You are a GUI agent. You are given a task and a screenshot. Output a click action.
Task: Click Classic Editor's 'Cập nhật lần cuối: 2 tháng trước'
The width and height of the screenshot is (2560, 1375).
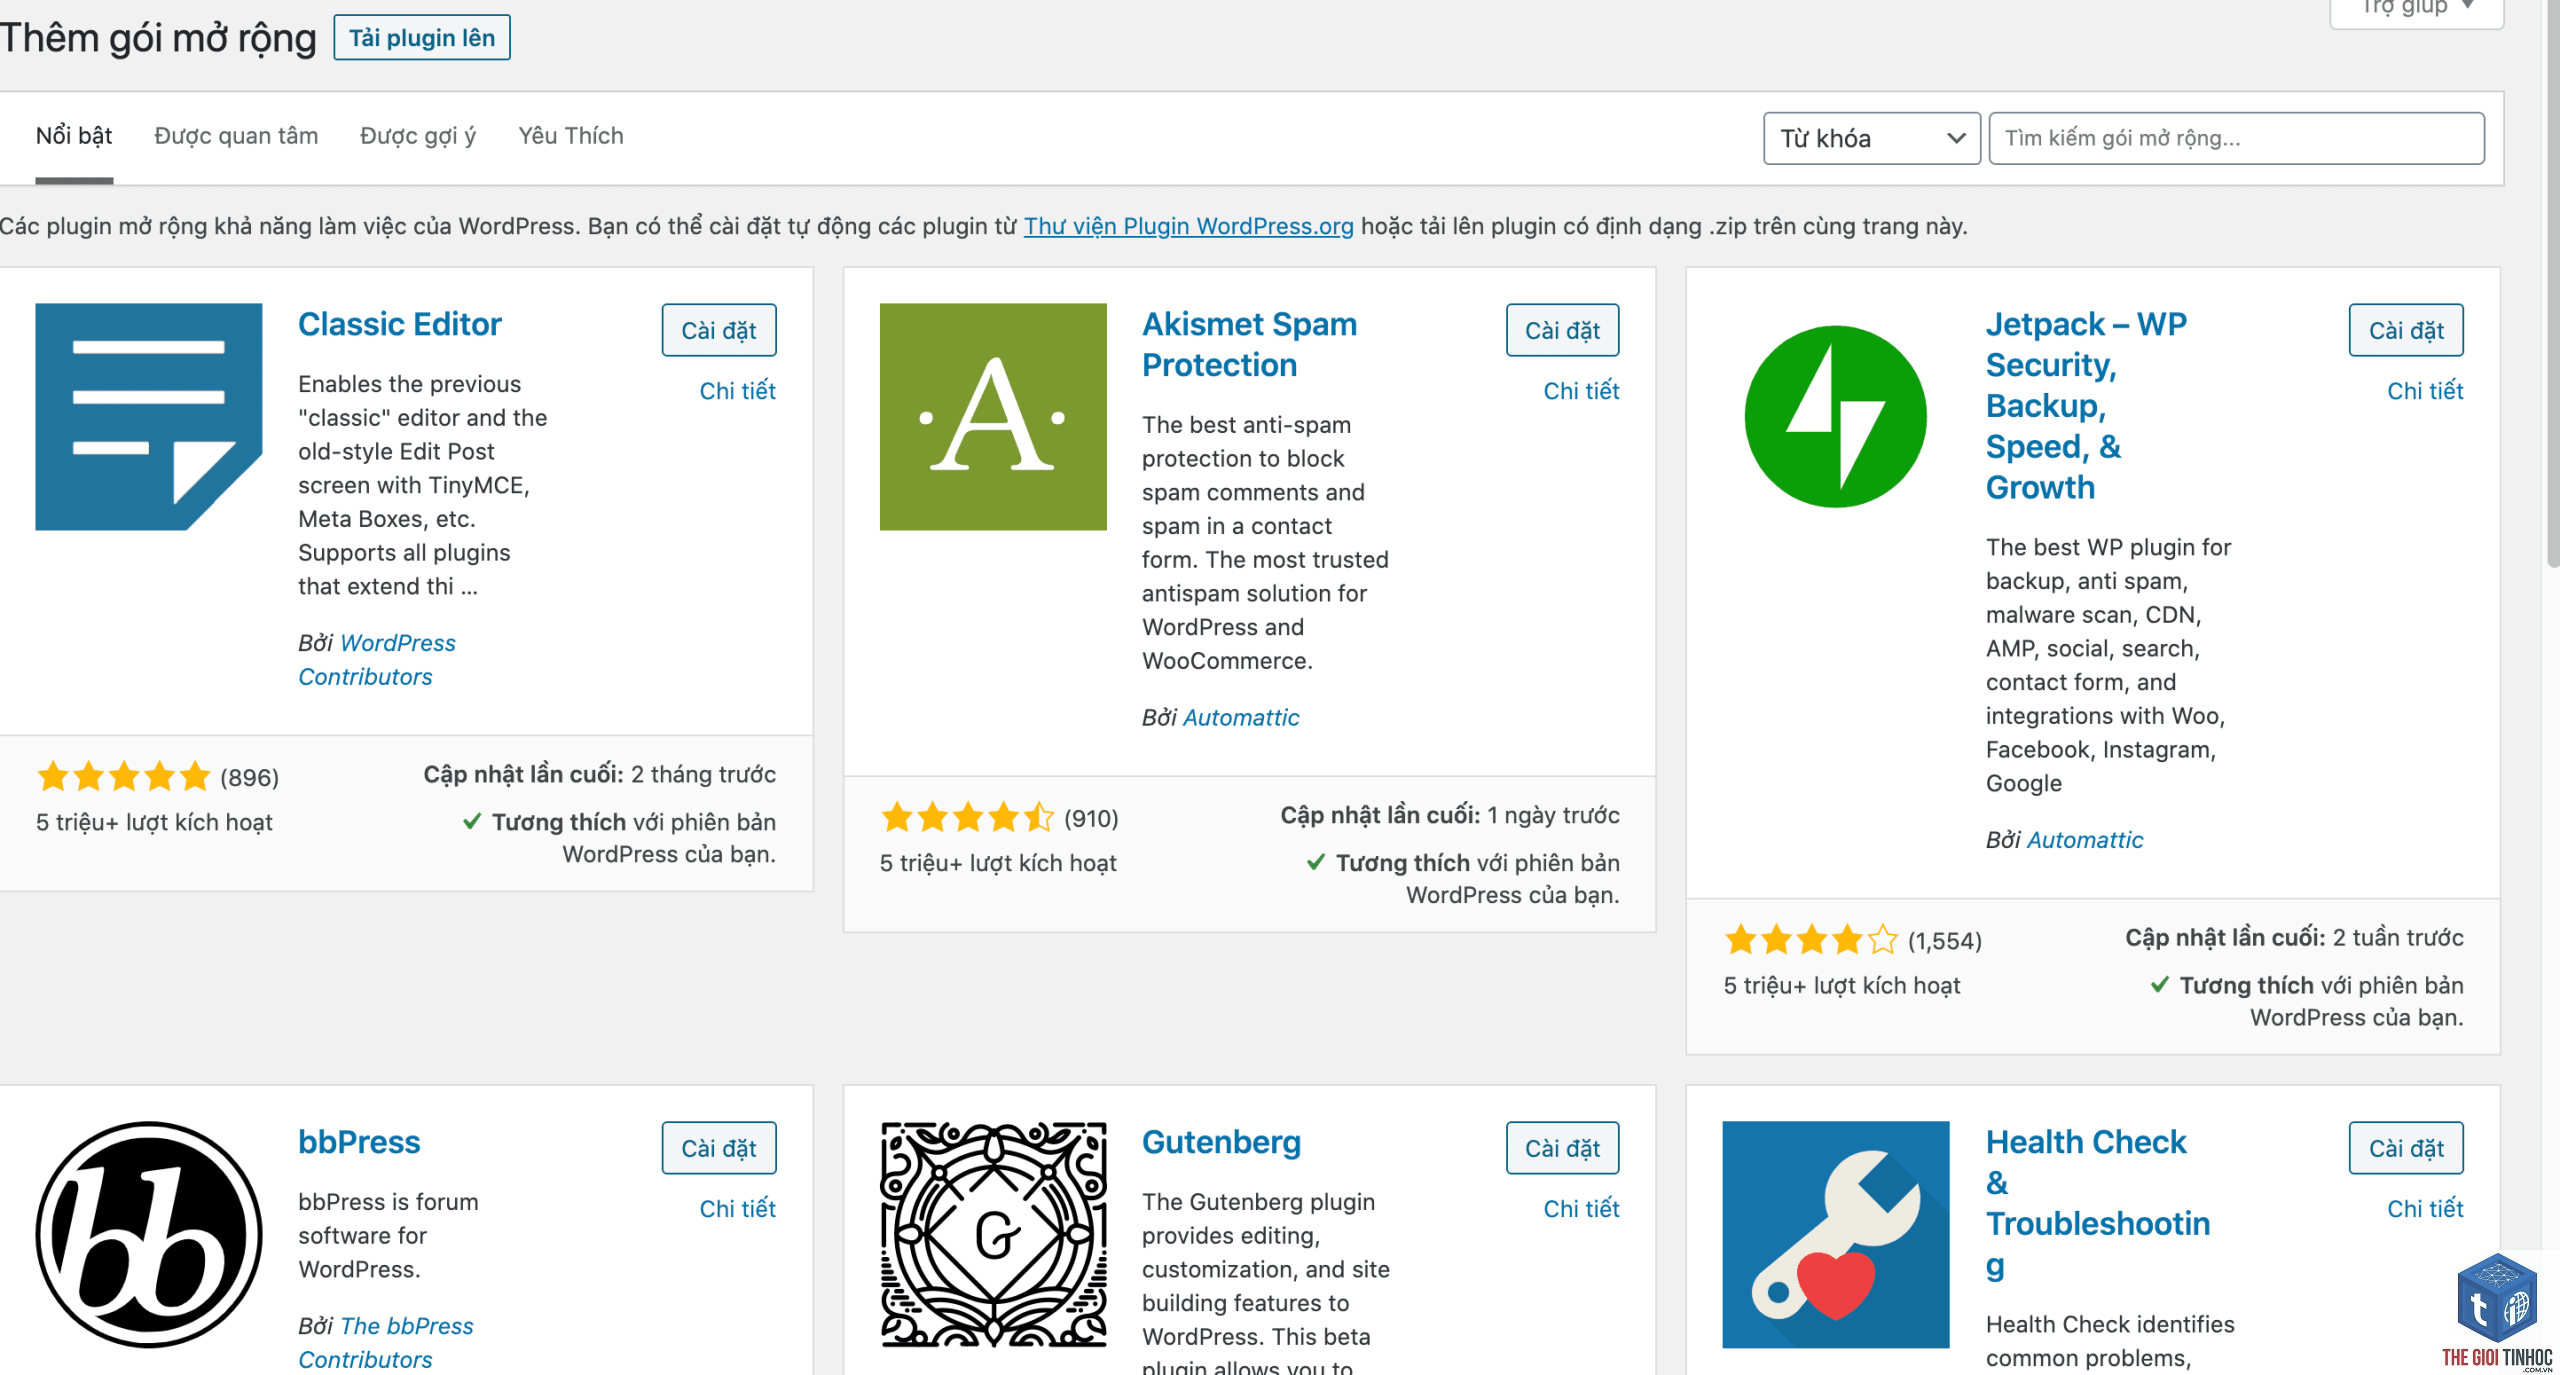tap(599, 774)
